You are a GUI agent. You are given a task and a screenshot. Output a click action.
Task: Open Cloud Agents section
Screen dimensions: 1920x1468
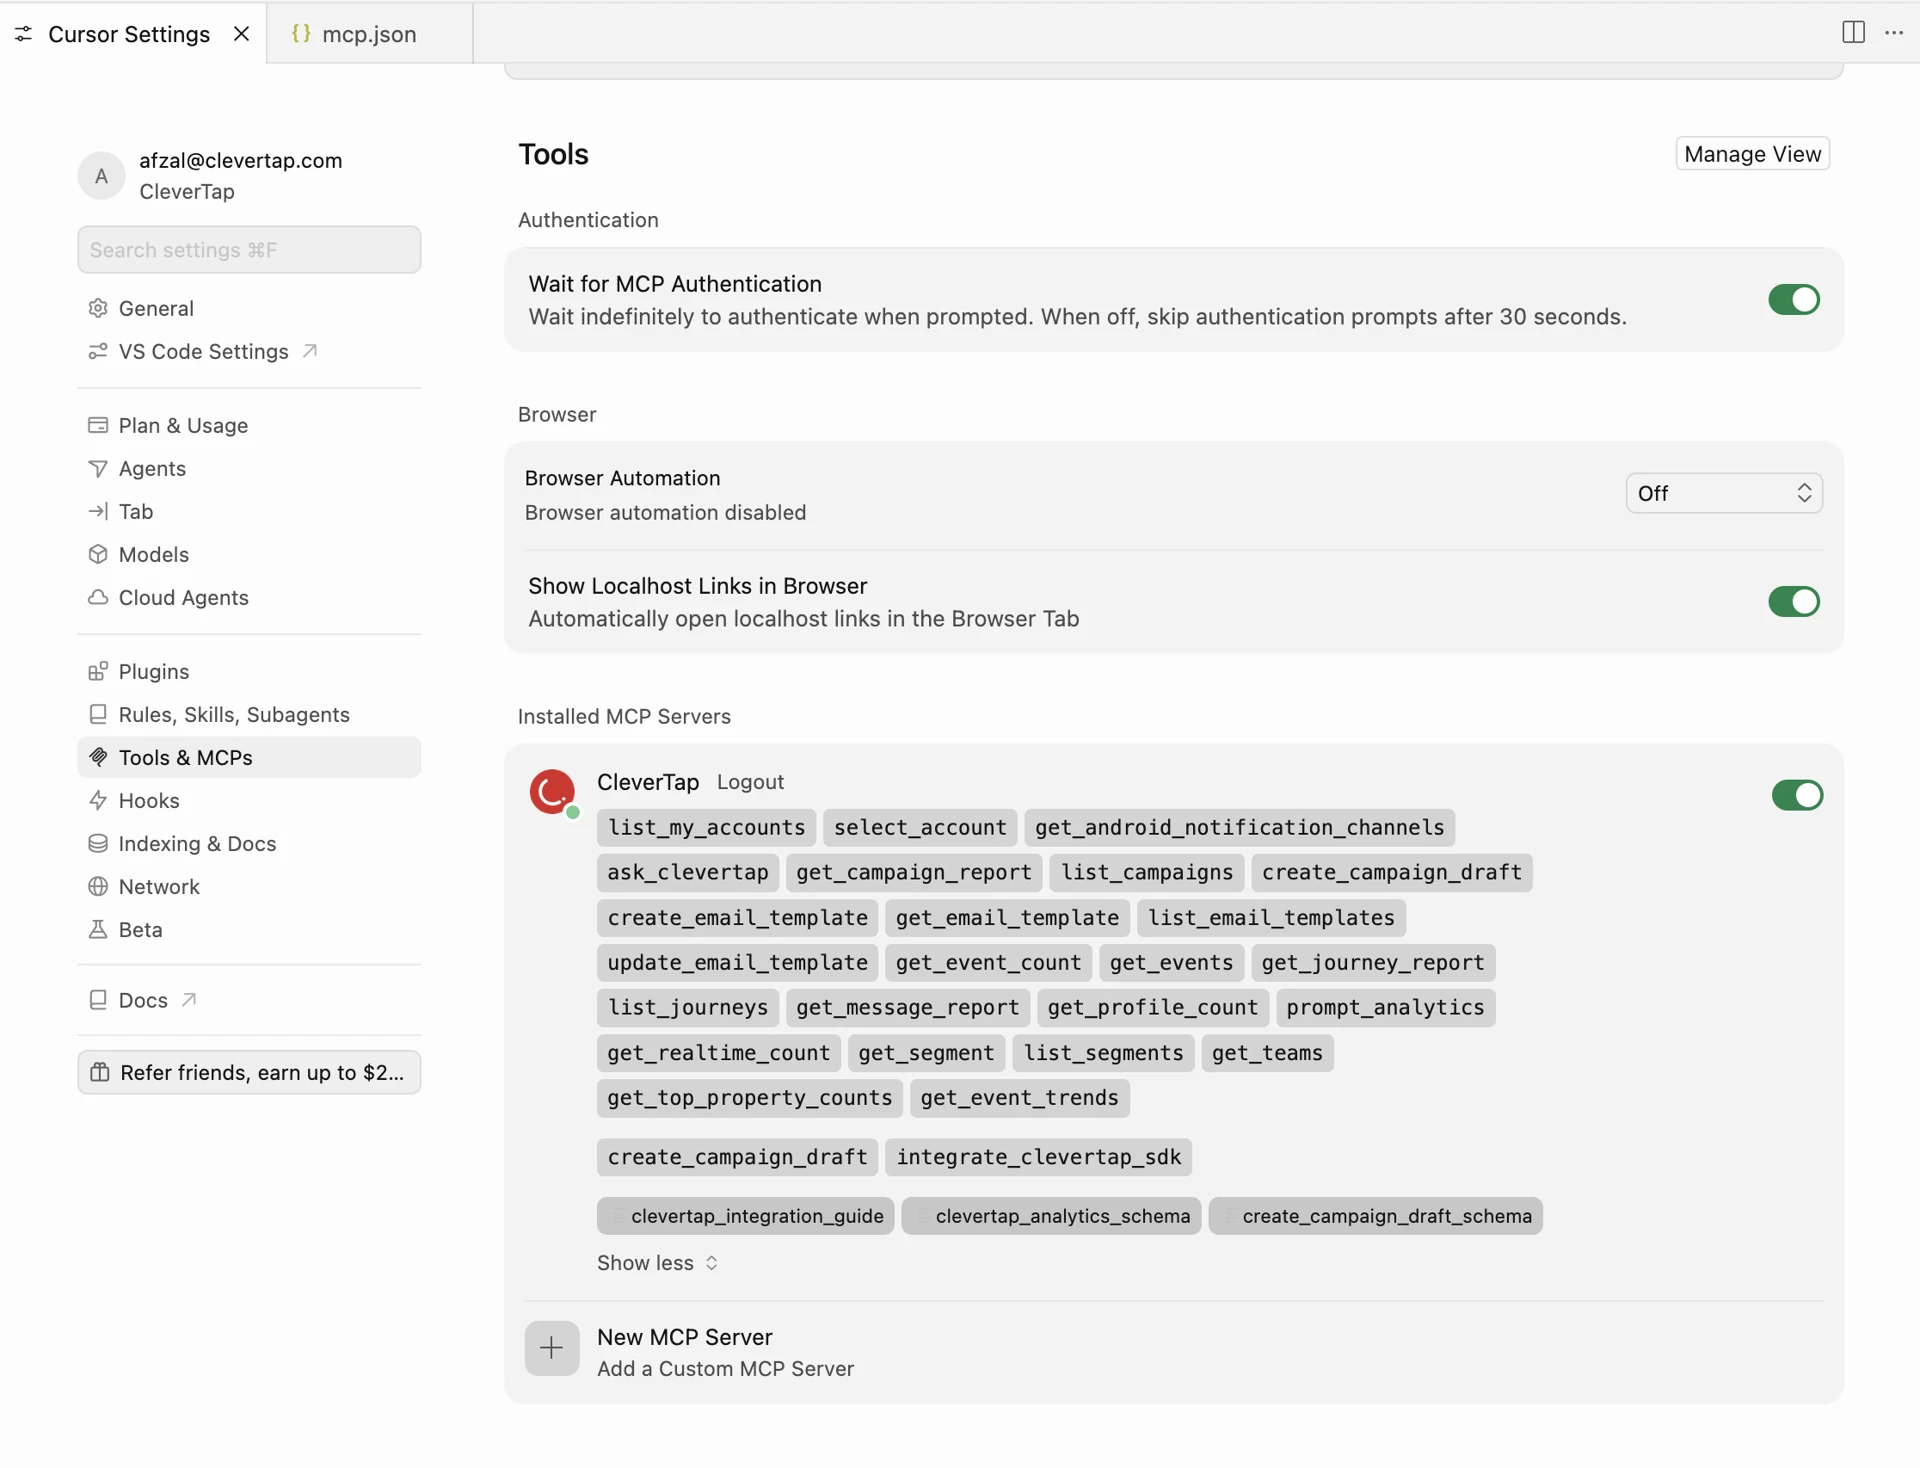tap(249, 597)
